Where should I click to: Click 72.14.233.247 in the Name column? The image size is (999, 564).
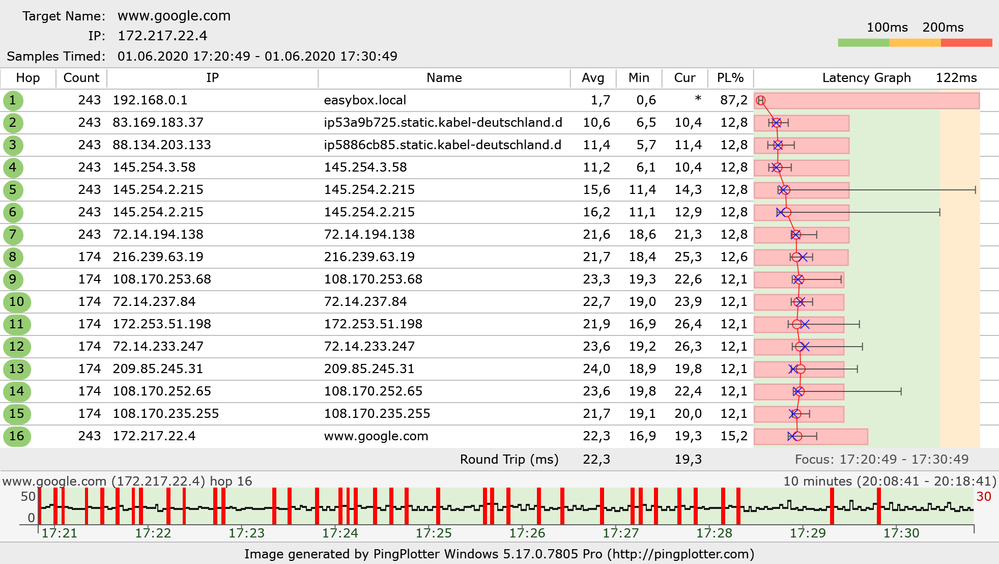point(369,346)
